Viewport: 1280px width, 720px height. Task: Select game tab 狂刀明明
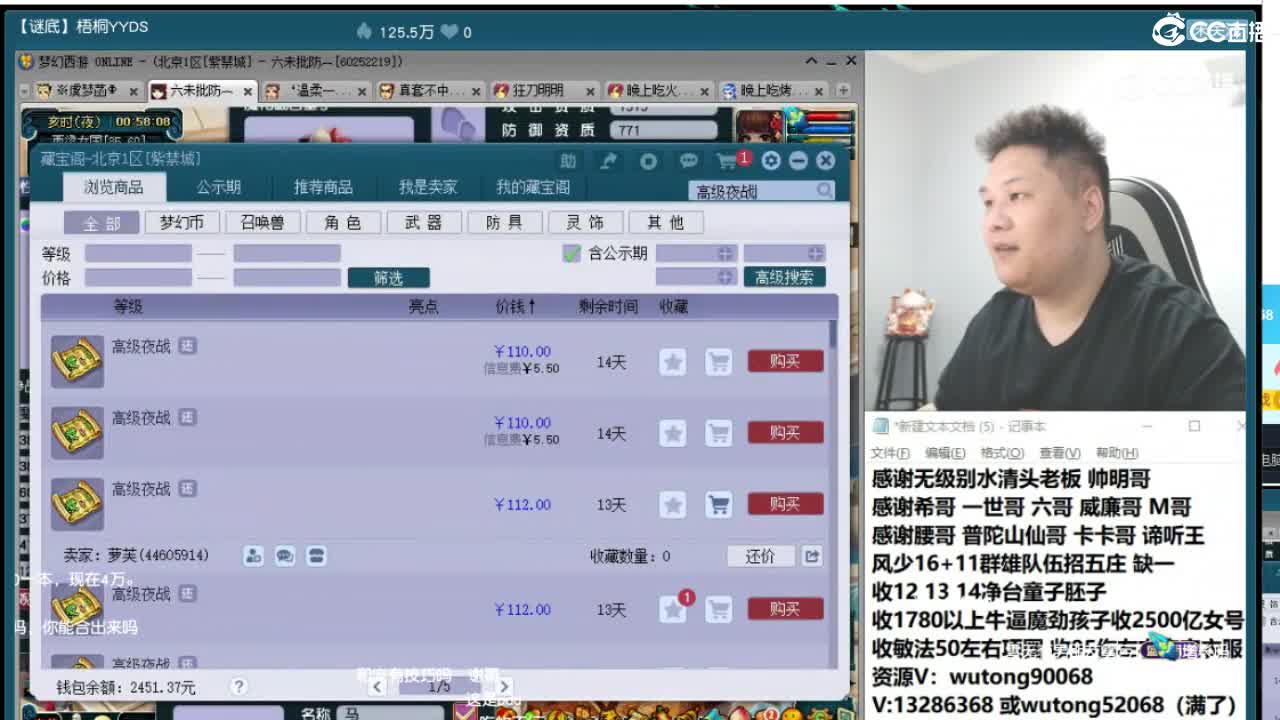coord(544,91)
